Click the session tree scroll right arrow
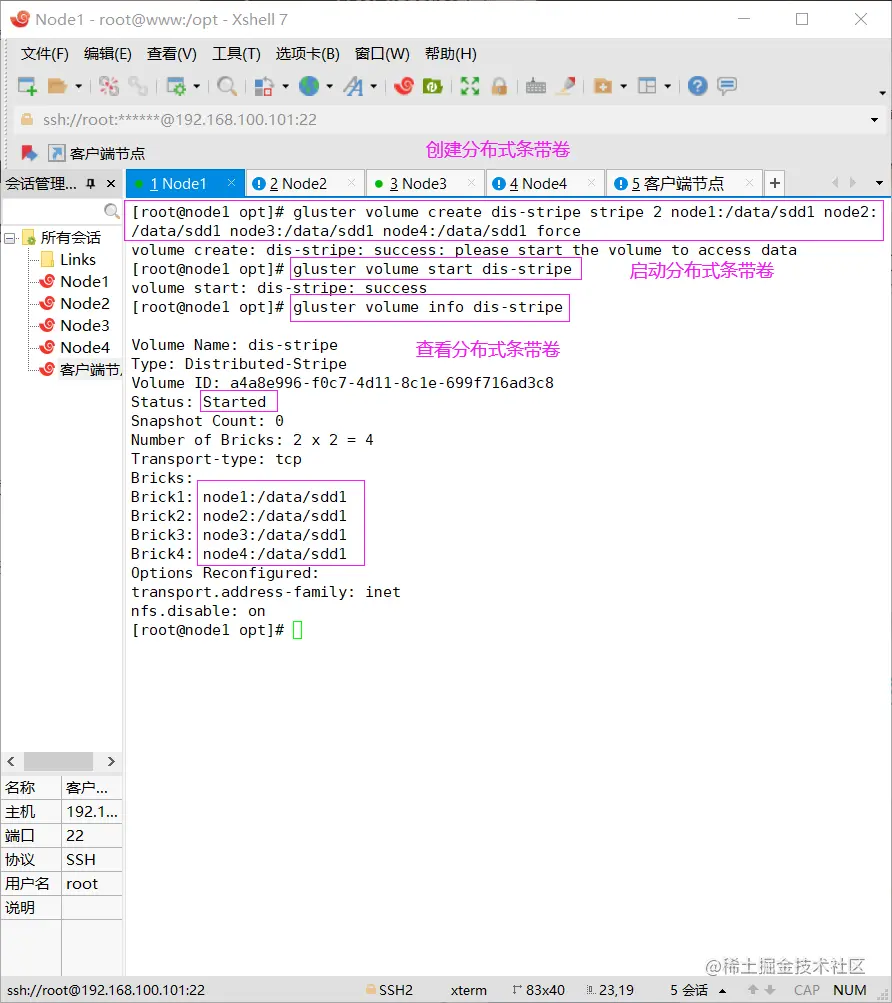 click(111, 761)
